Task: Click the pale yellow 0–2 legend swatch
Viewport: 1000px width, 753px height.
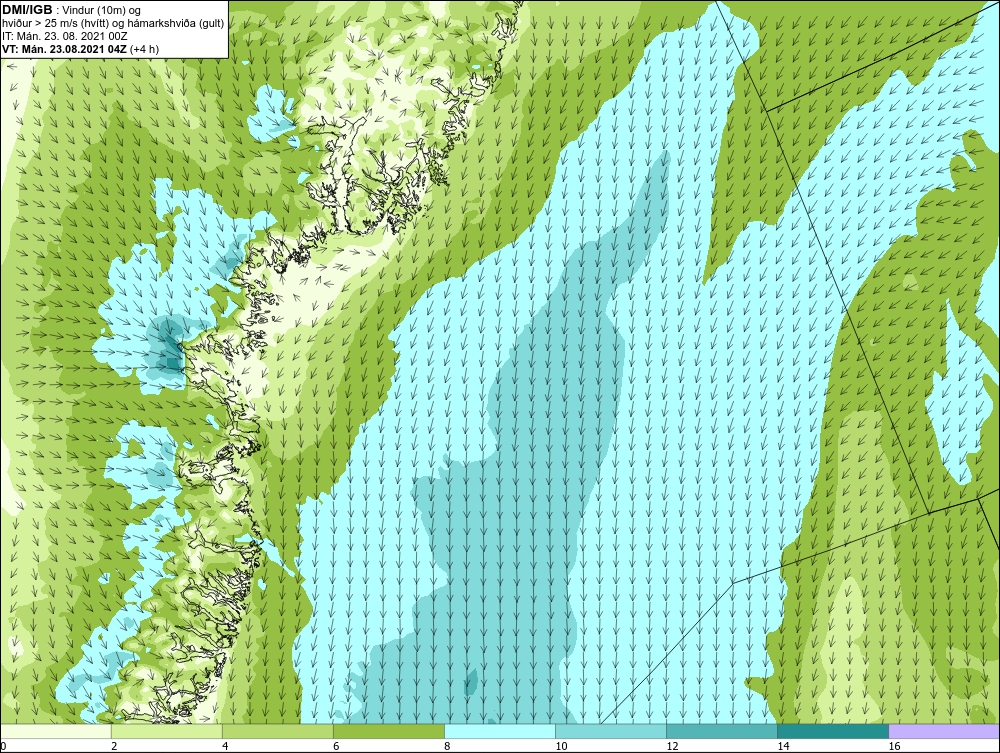Action: (x=56, y=731)
